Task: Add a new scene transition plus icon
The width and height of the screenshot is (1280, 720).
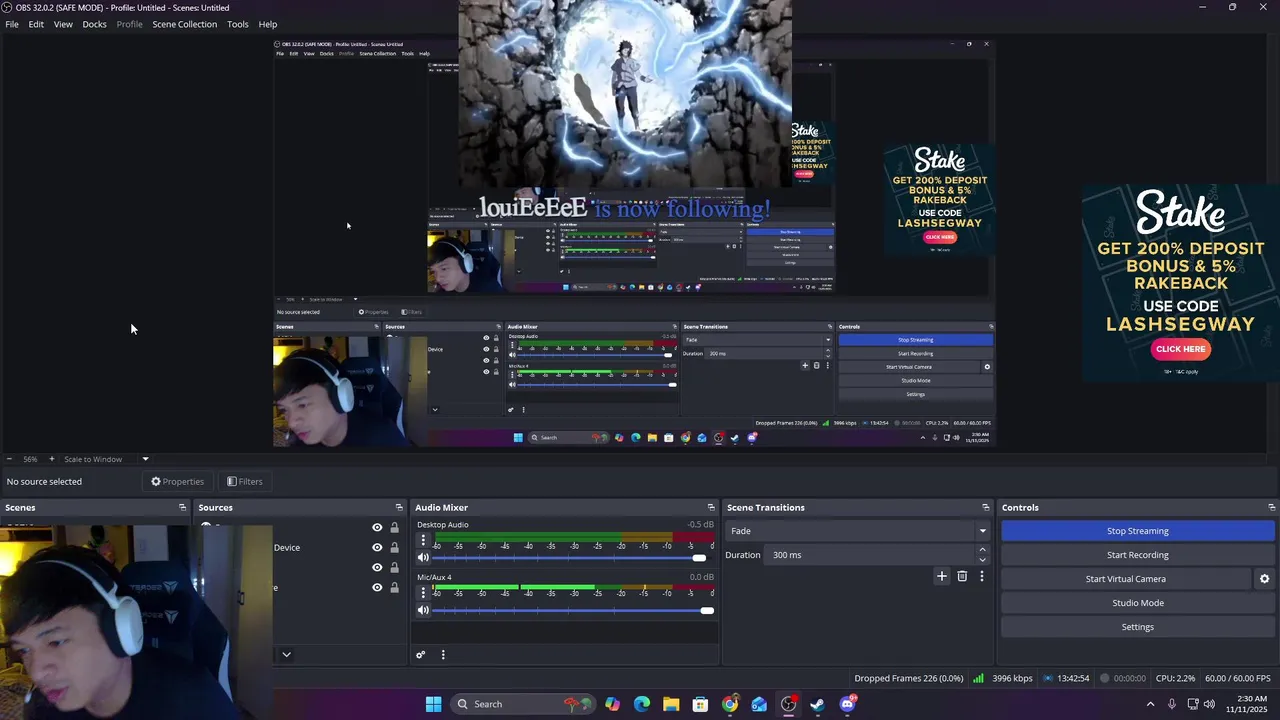Action: 941,576
